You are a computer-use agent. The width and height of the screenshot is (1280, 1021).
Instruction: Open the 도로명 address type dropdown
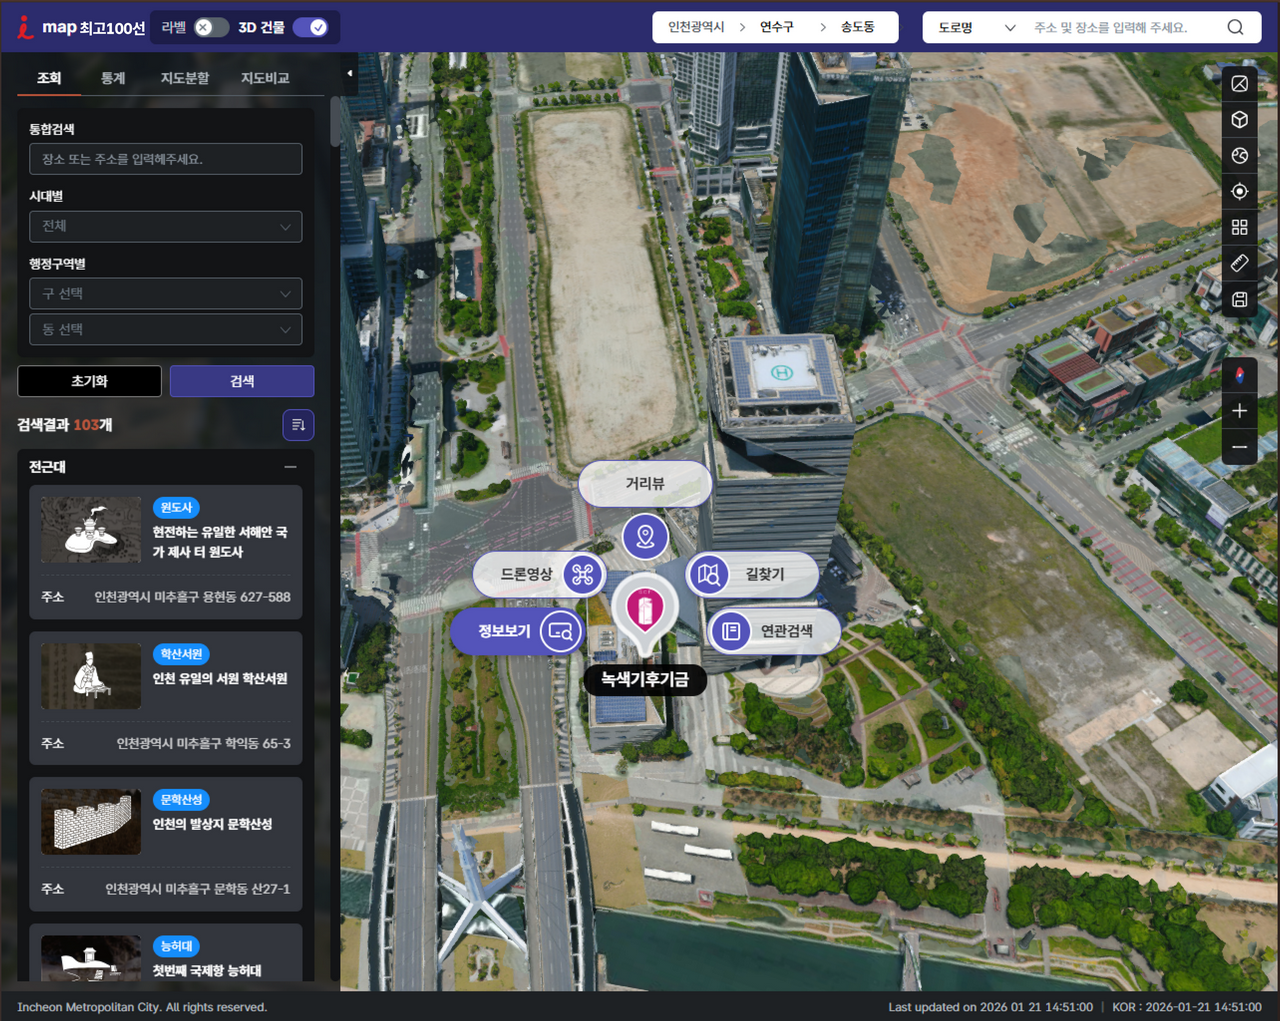[x=975, y=27]
